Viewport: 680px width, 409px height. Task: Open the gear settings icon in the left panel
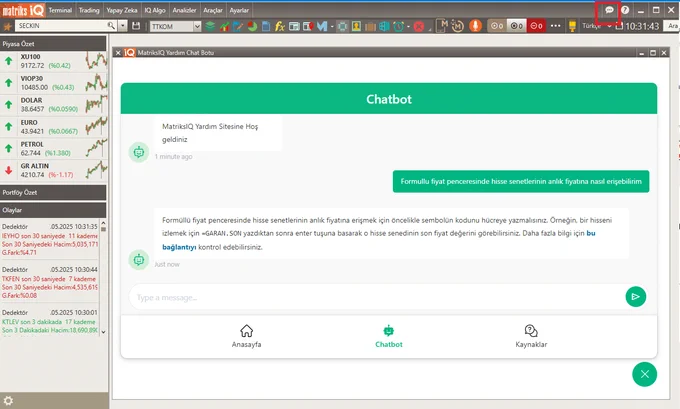pos(8,400)
